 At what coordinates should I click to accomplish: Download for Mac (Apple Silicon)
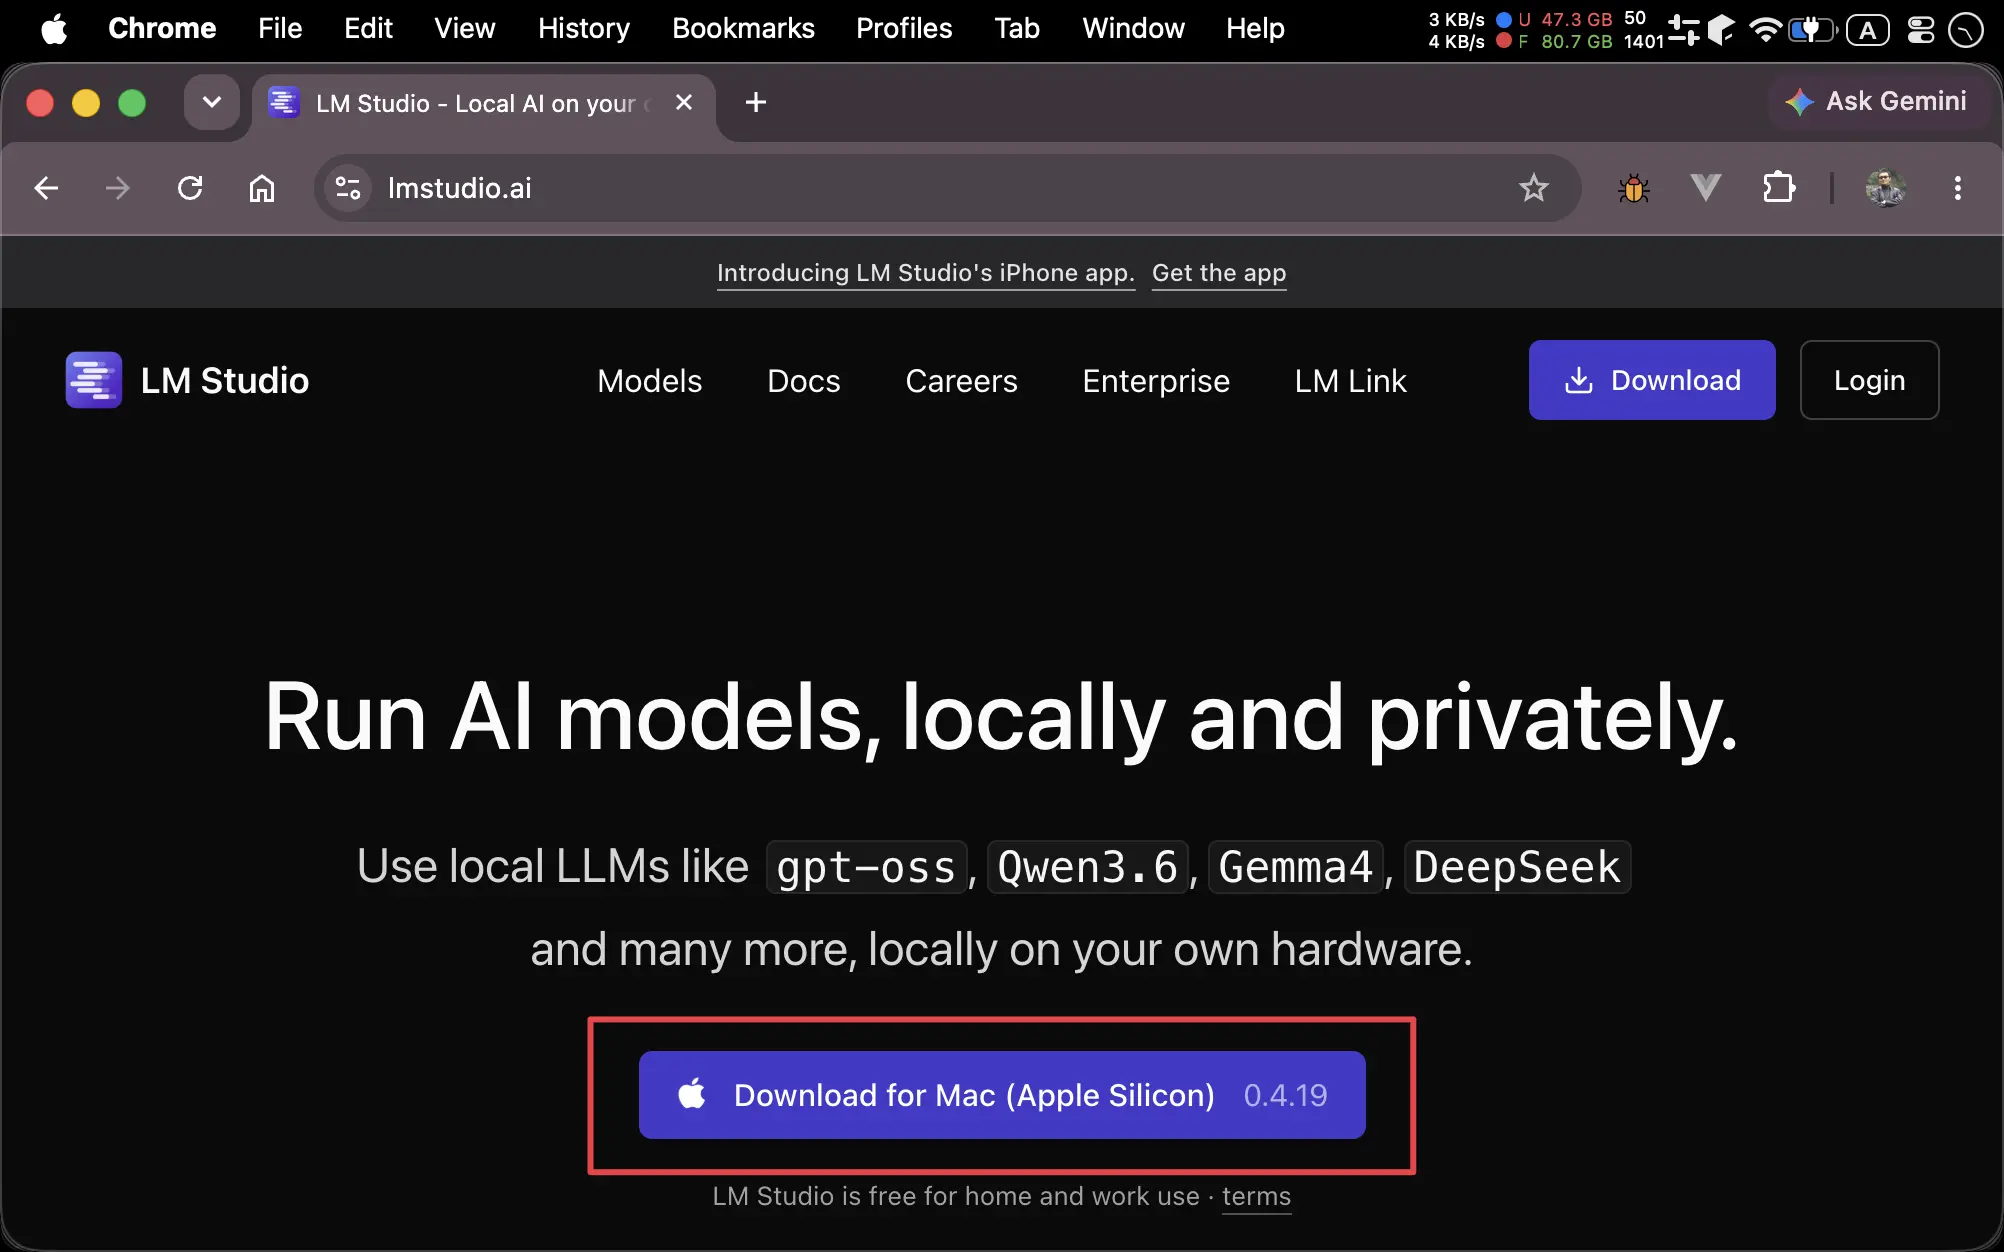(1002, 1095)
